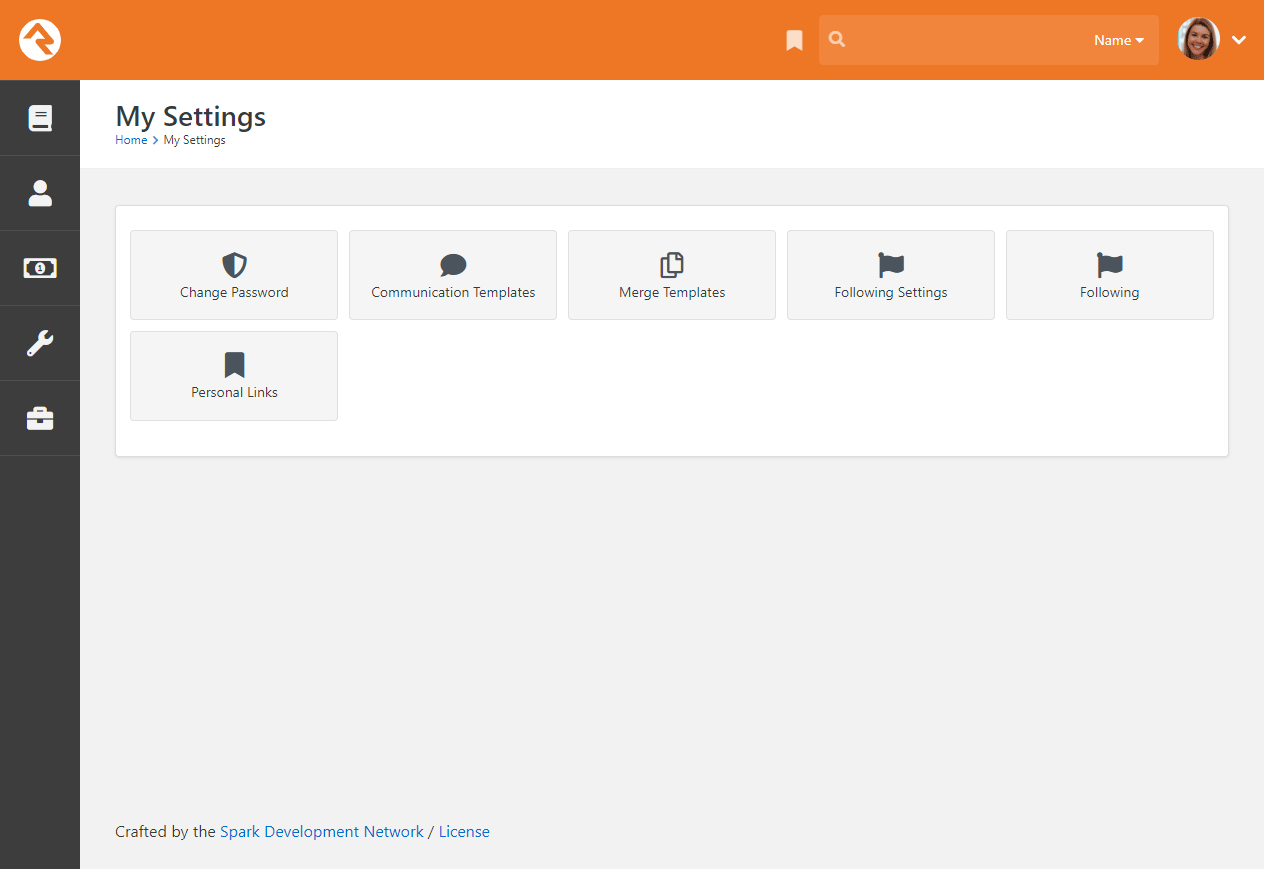Open the Following tile

pyautogui.click(x=1110, y=275)
